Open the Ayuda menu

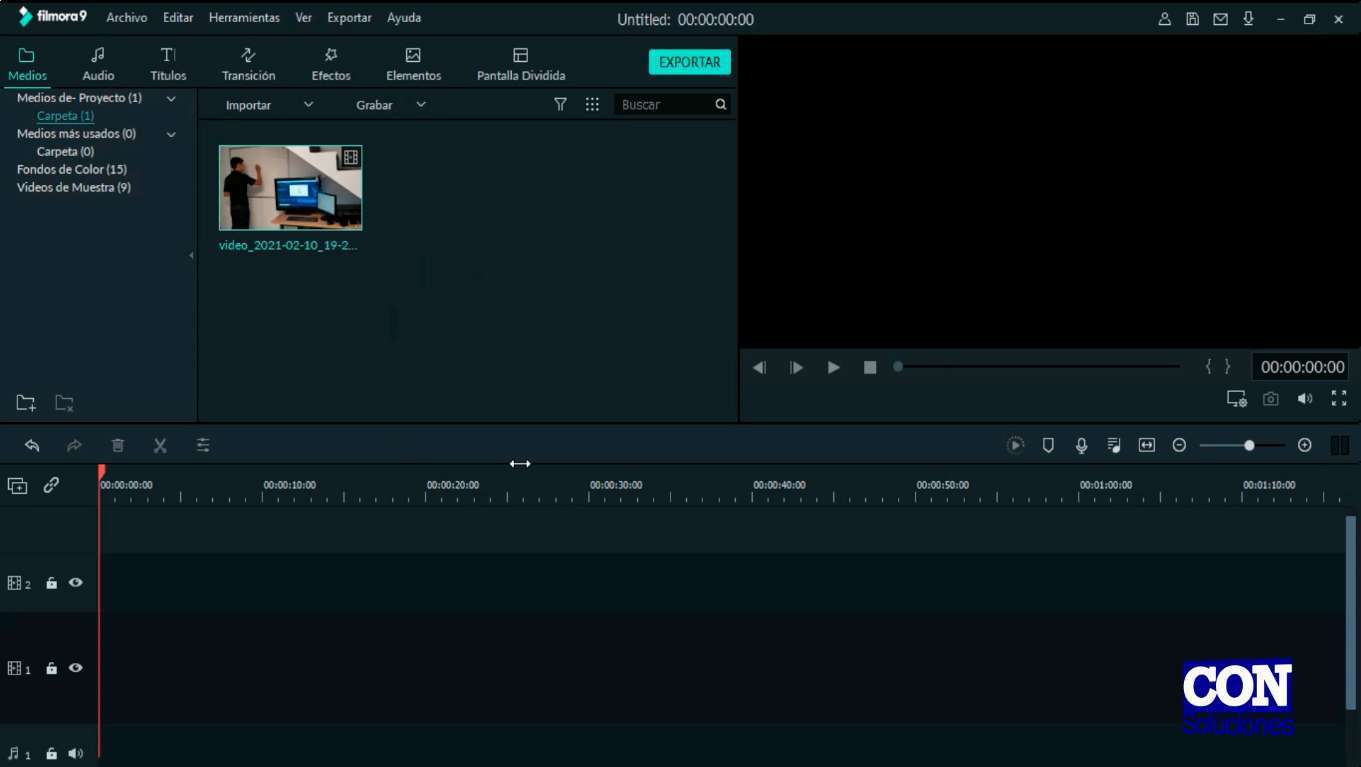coord(404,18)
